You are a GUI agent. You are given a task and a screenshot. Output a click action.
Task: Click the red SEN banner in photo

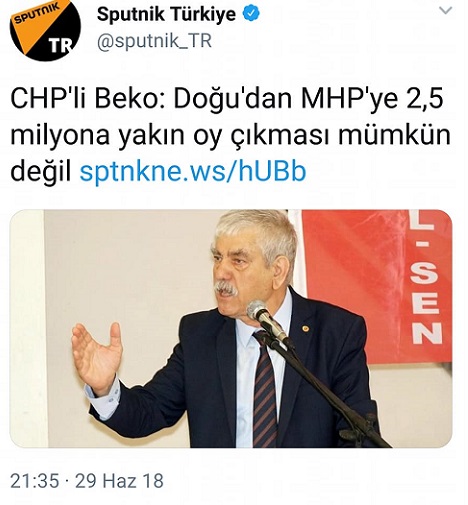377,286
